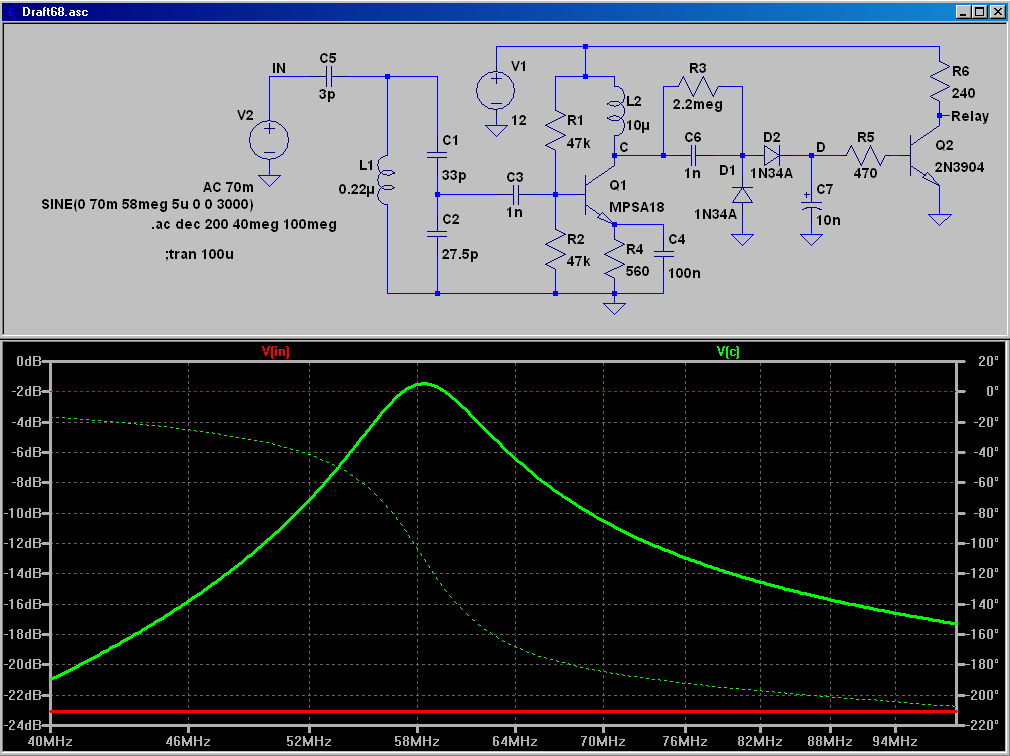Select diode D2 symbol

coord(772,155)
